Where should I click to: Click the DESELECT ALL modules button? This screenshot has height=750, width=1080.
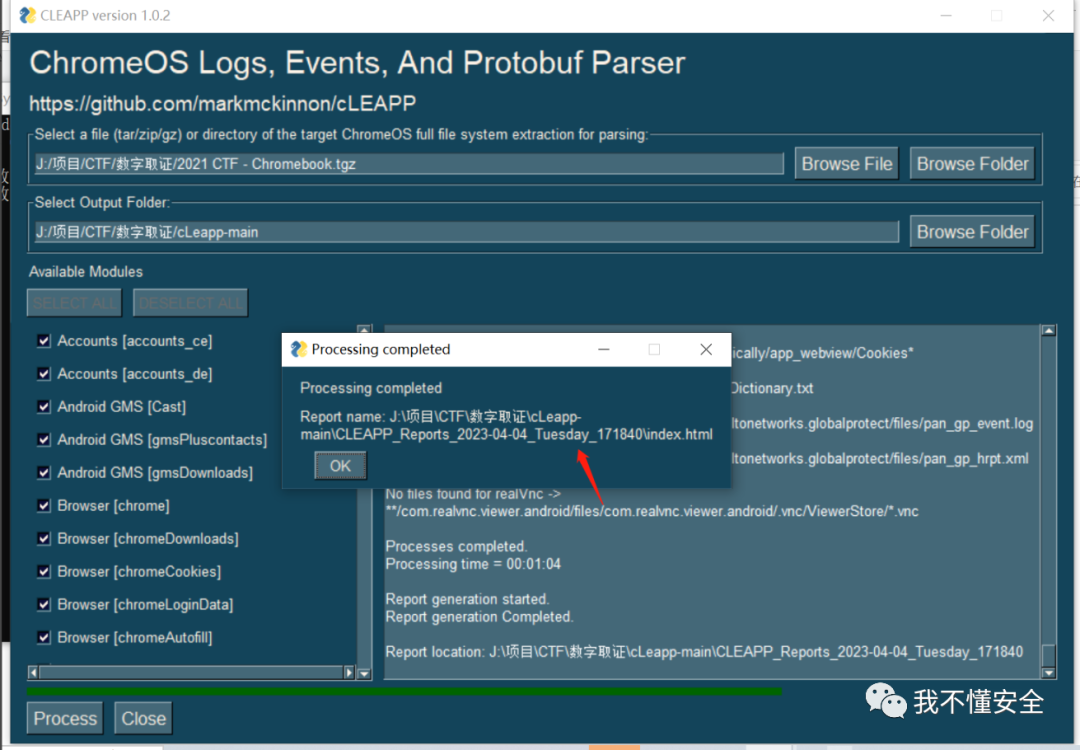190,303
